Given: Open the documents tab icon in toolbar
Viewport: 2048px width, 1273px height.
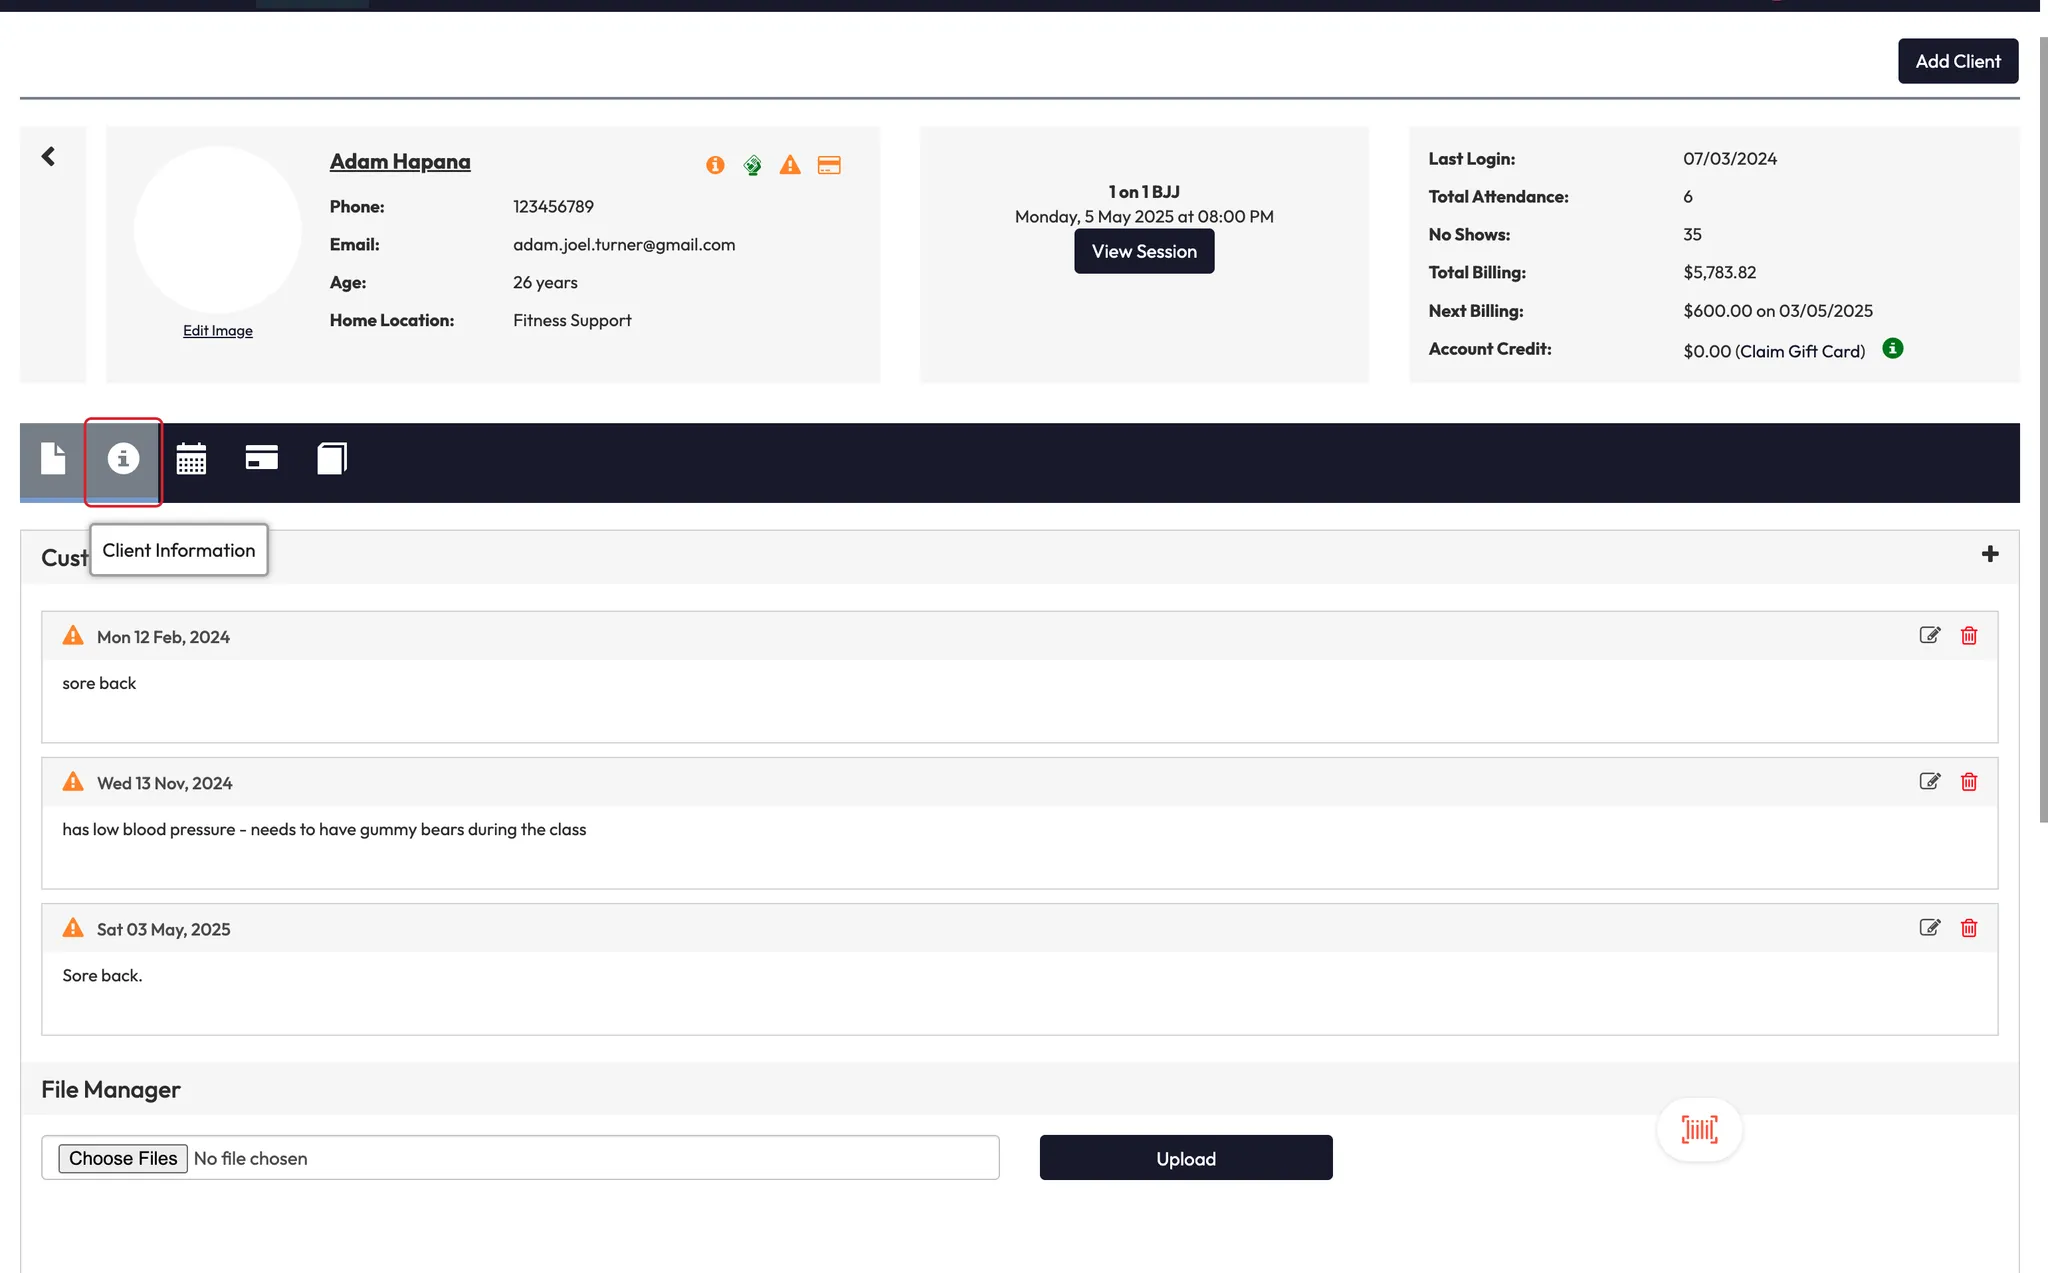Looking at the screenshot, I should tap(53, 459).
